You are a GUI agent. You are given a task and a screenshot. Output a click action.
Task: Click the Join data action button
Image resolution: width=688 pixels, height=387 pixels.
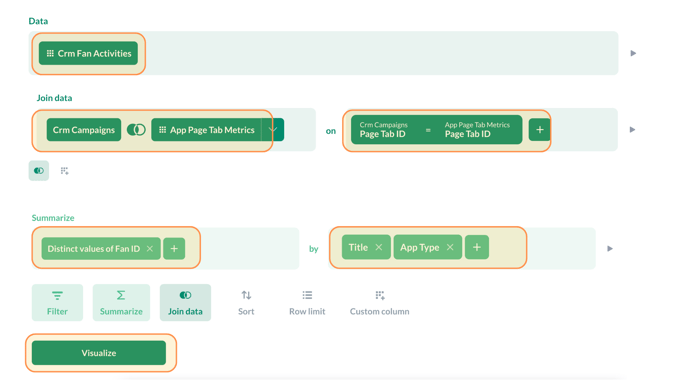tap(185, 303)
